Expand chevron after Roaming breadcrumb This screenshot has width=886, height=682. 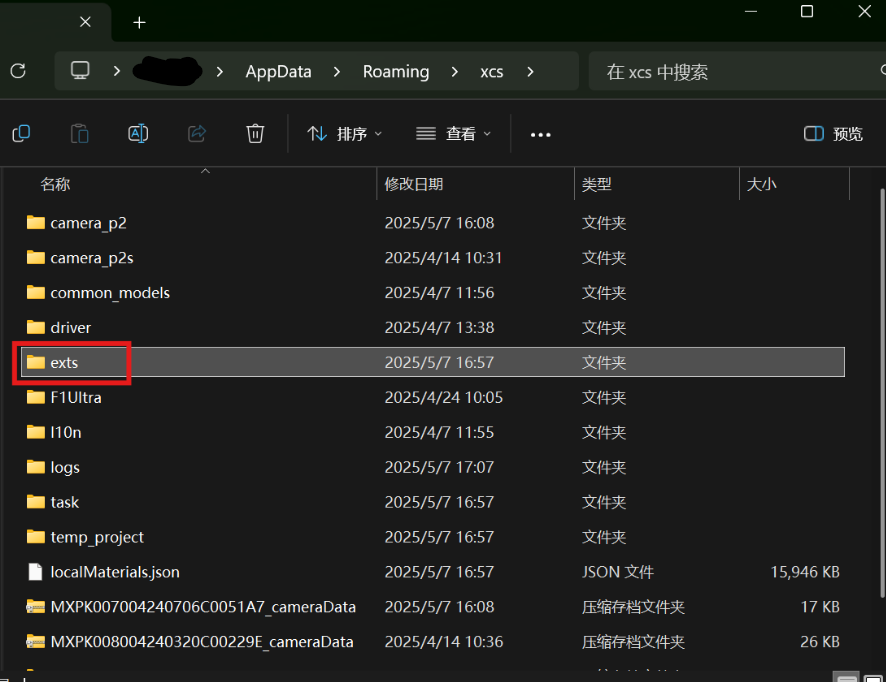point(455,72)
